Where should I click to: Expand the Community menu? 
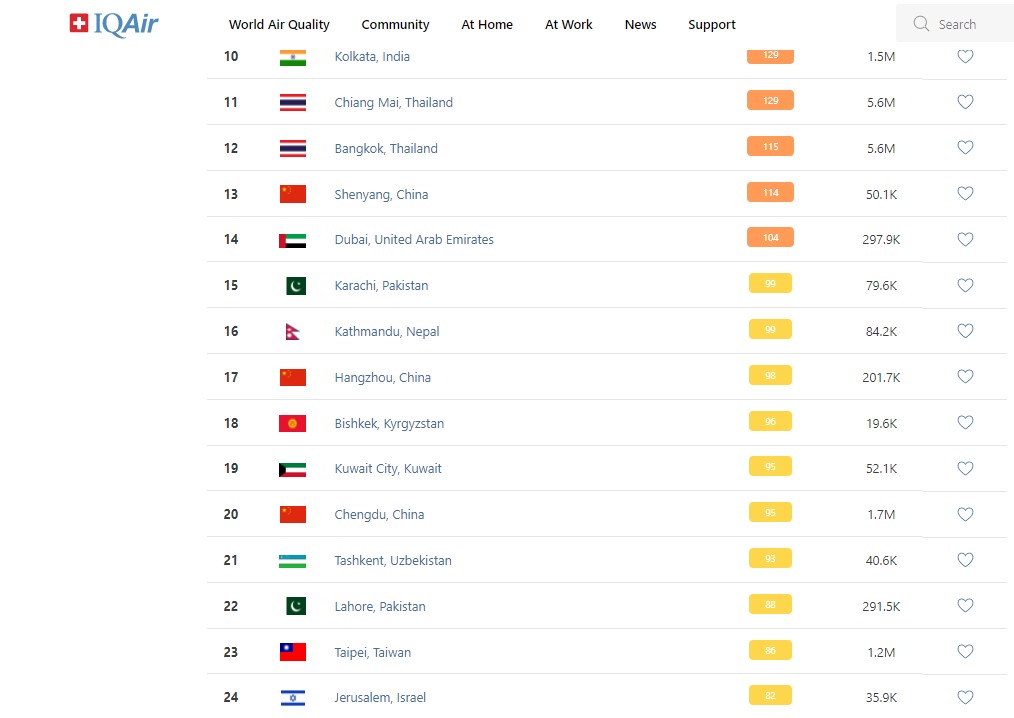[x=395, y=24]
